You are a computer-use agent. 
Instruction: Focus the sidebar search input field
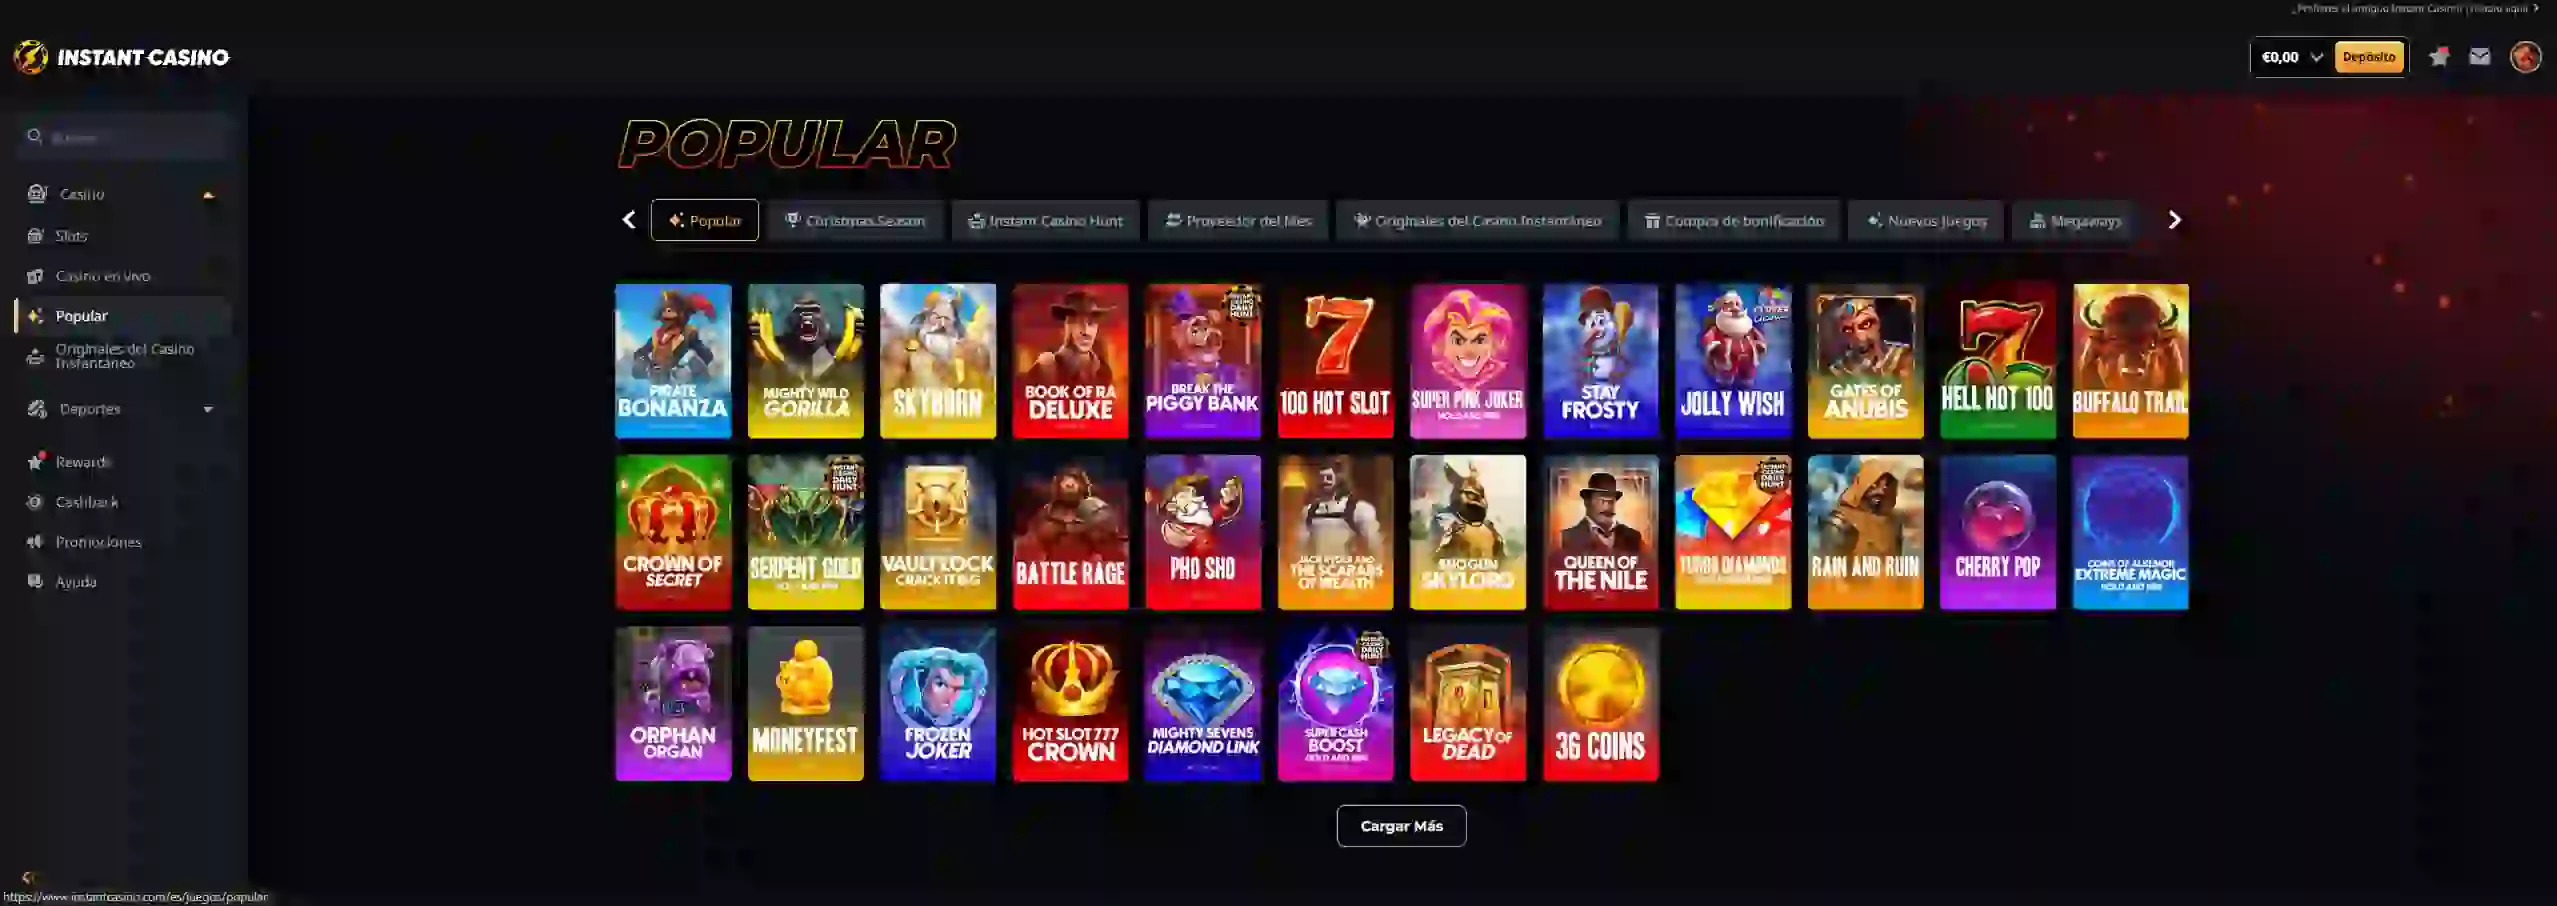tap(124, 137)
